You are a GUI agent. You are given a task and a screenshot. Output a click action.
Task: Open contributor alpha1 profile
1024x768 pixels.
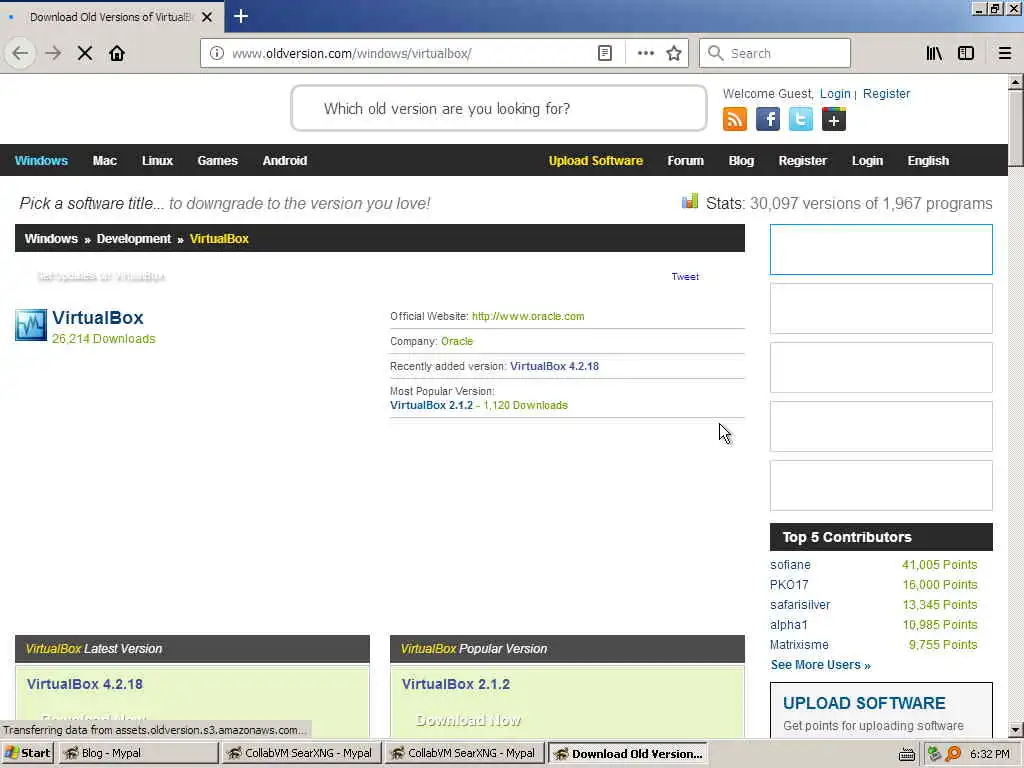click(x=789, y=625)
